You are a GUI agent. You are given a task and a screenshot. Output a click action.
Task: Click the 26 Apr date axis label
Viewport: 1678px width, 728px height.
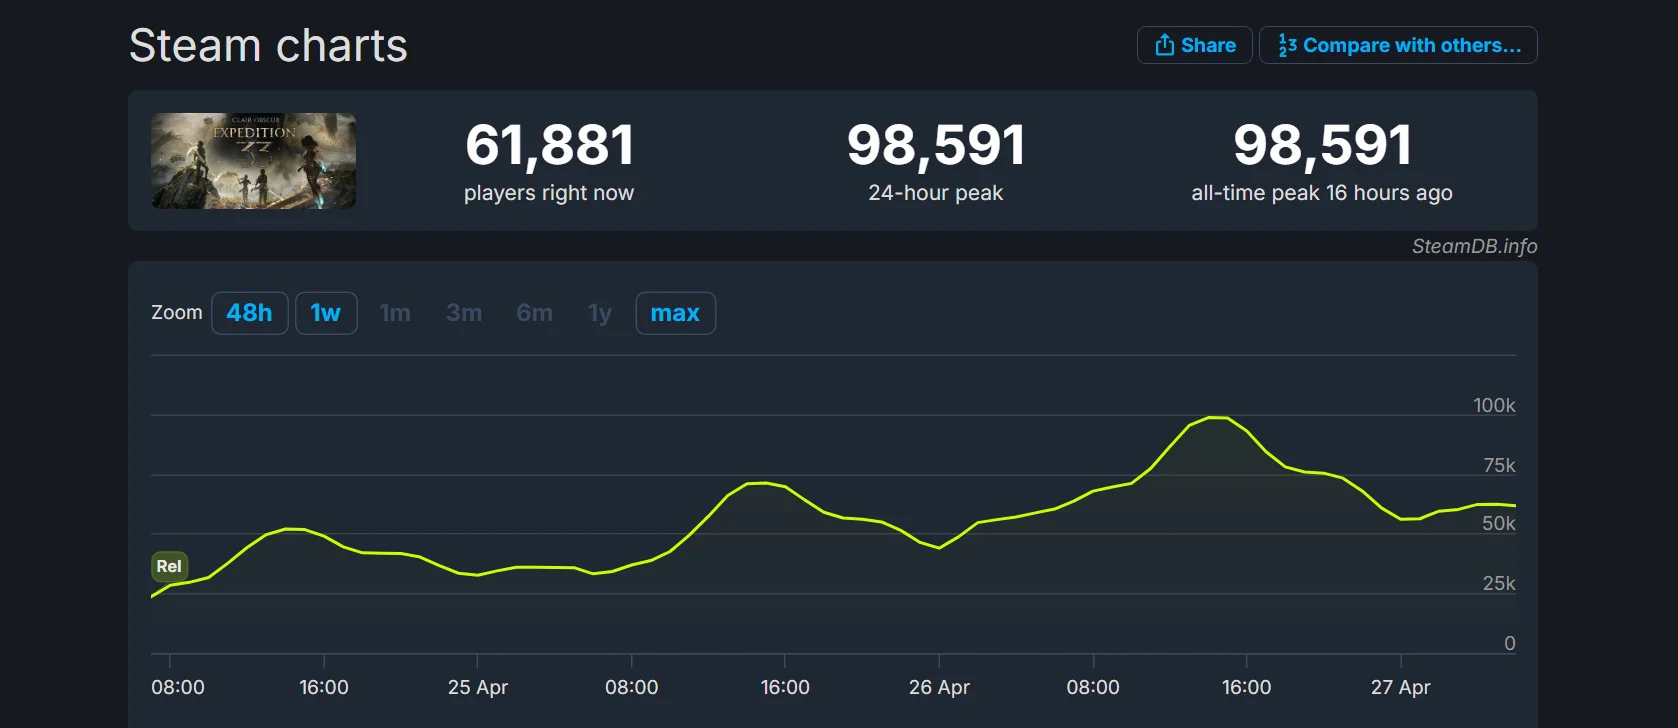pyautogui.click(x=939, y=687)
